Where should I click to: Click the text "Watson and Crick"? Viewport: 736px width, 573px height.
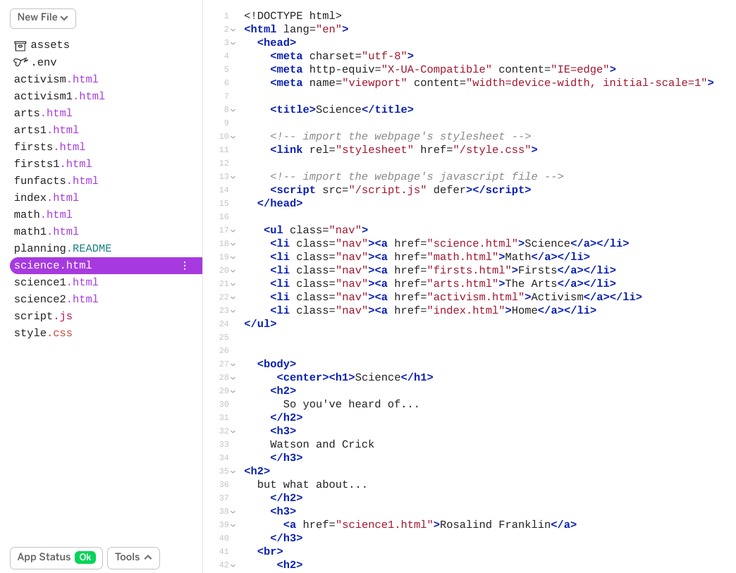[x=322, y=444]
